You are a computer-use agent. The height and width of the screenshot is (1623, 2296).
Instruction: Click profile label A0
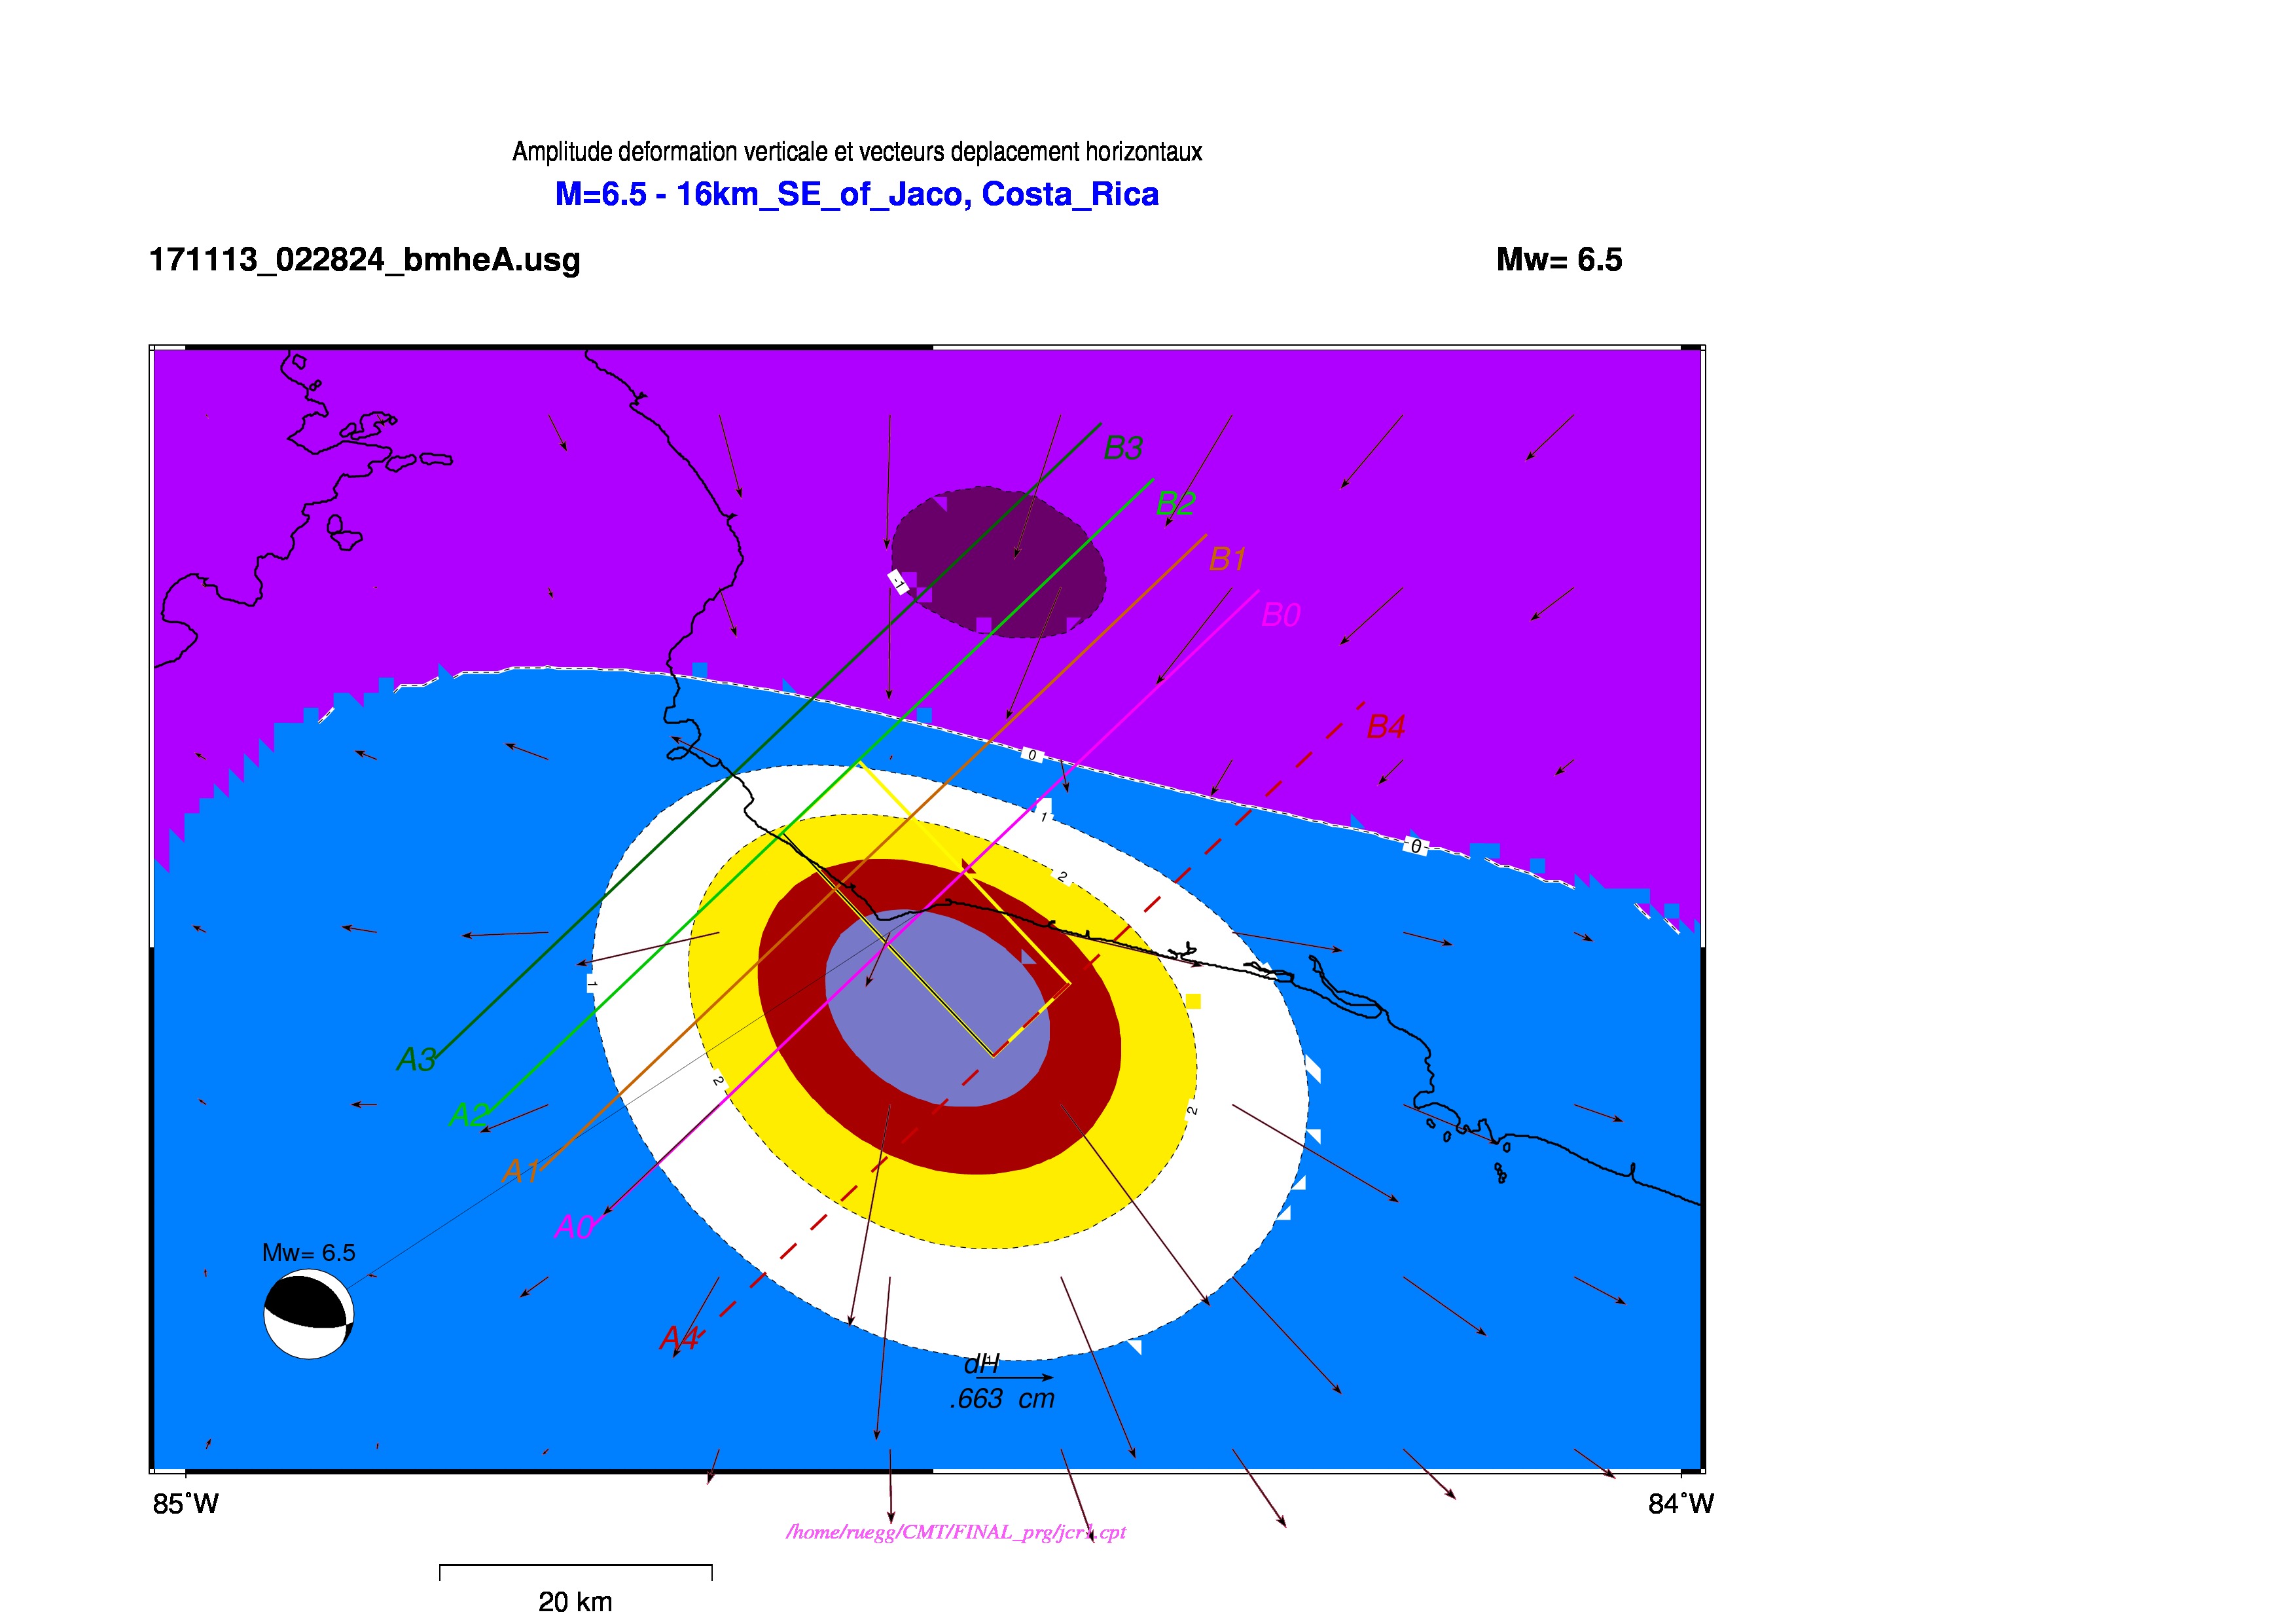point(574,1226)
